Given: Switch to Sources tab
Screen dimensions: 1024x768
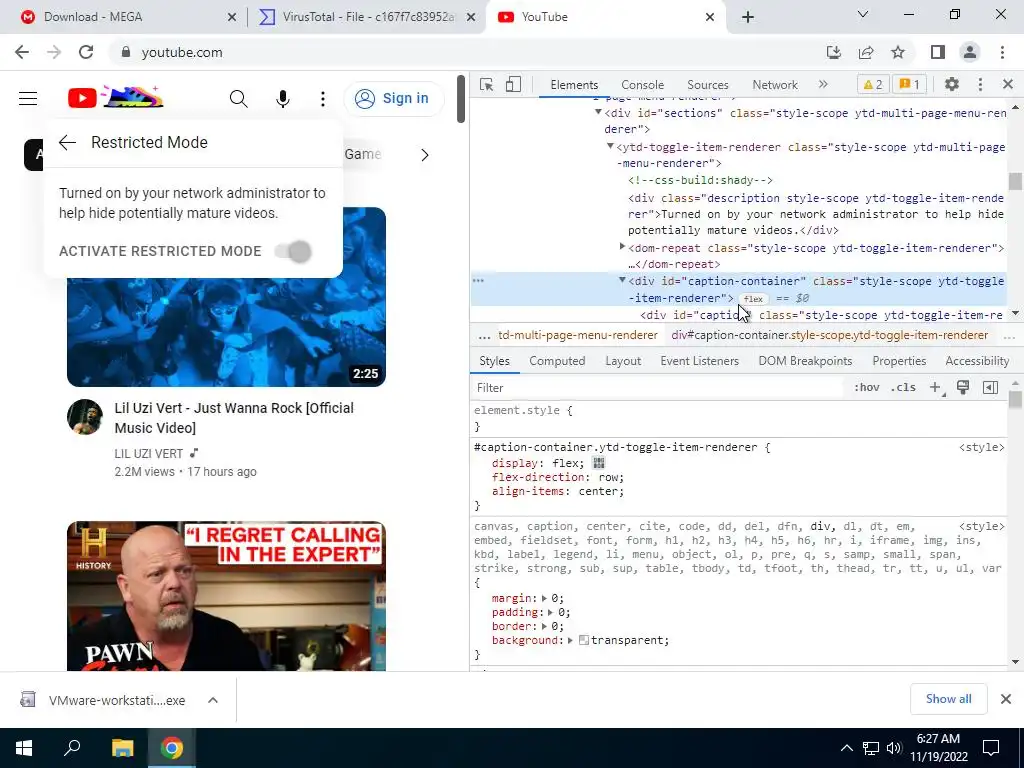Looking at the screenshot, I should (x=707, y=85).
